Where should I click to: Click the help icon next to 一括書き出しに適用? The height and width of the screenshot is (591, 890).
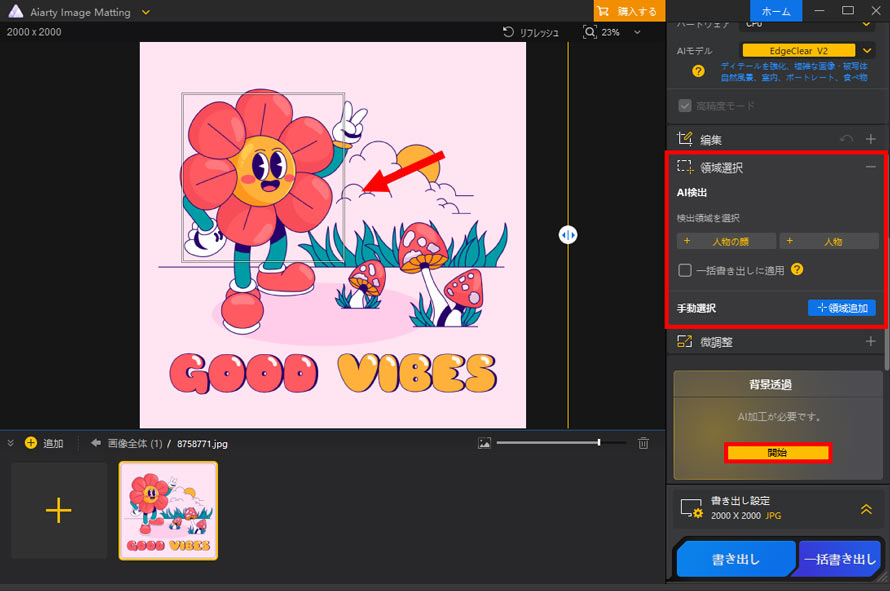point(797,269)
